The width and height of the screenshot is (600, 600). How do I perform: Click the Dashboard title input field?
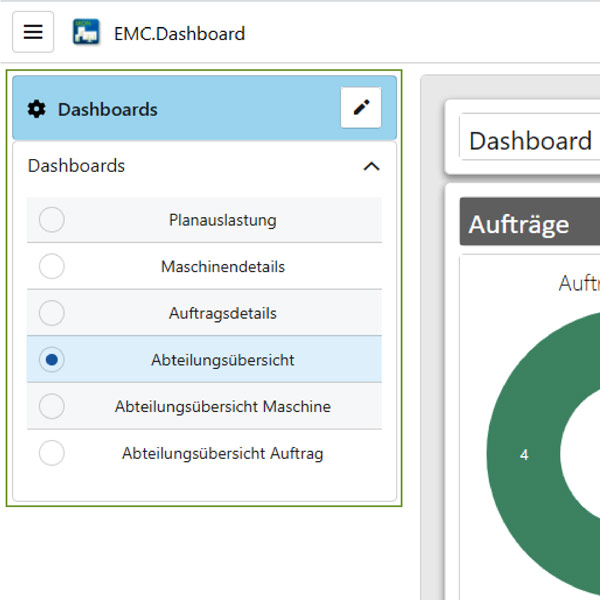(530, 137)
